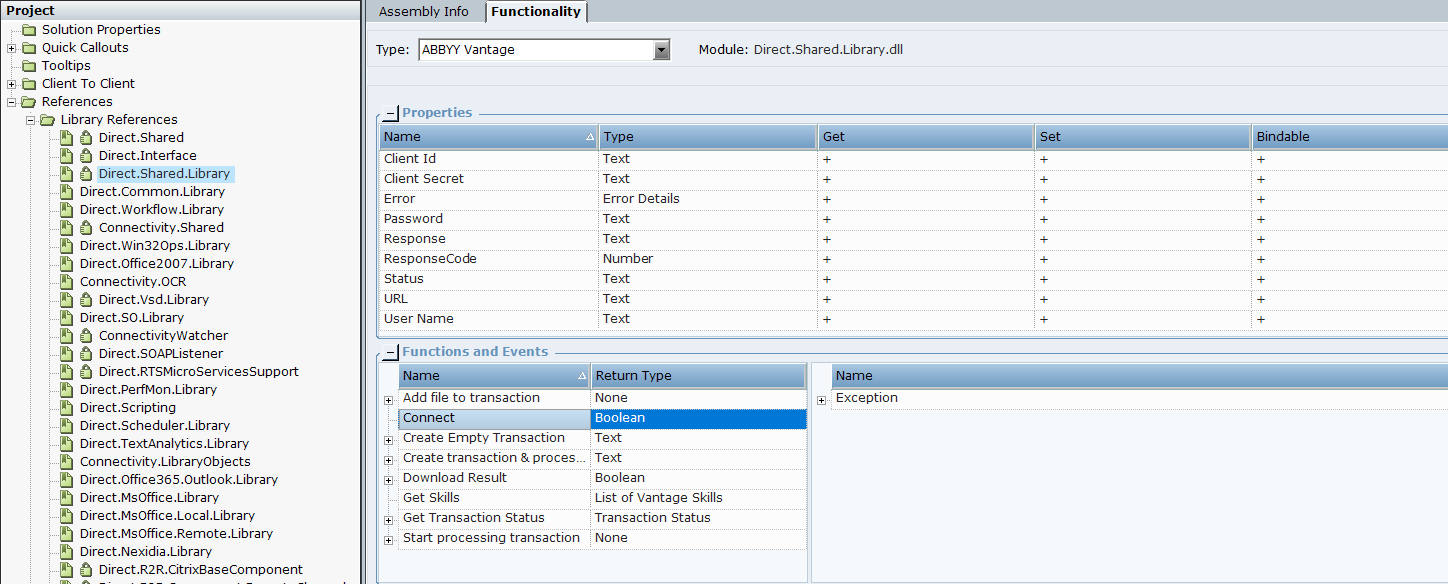
Task: Select the Functionality tab
Action: [535, 12]
